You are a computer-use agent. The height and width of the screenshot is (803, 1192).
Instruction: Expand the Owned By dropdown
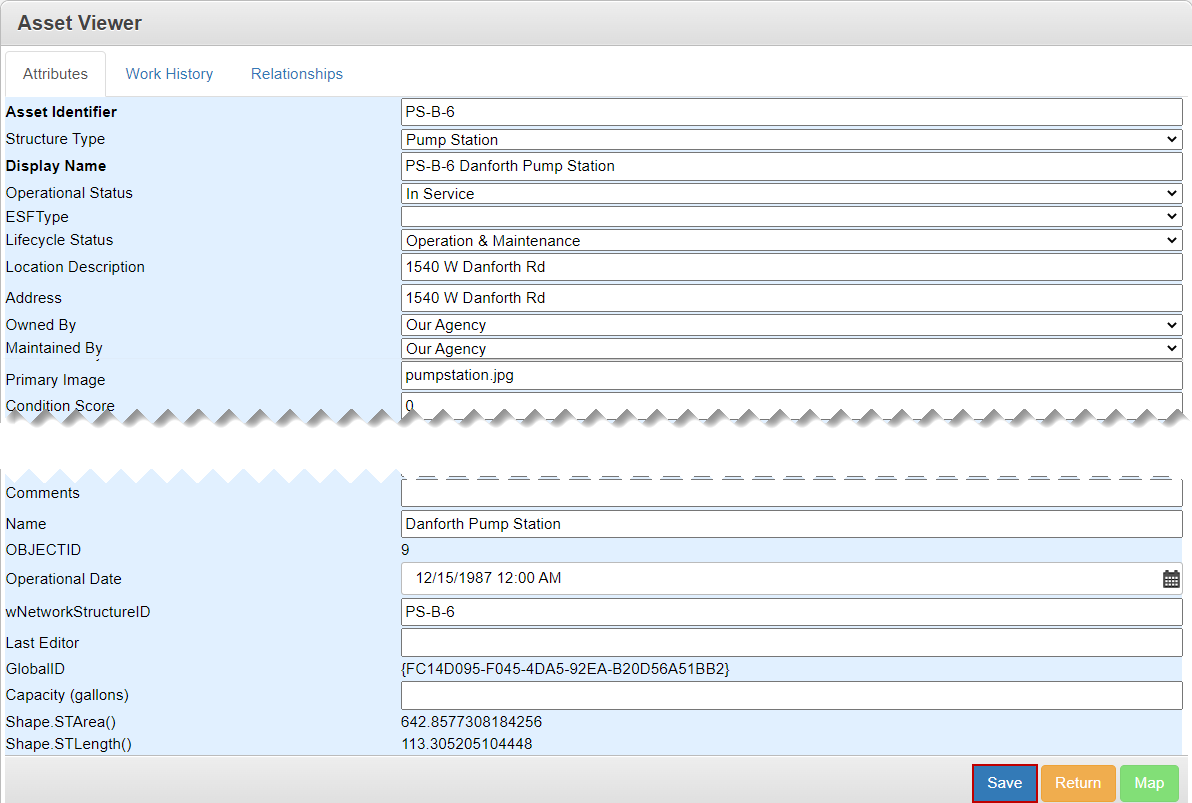[x=791, y=325]
